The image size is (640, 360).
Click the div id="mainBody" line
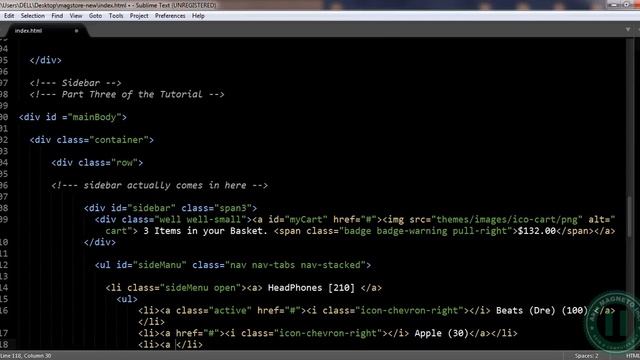coord(73,117)
